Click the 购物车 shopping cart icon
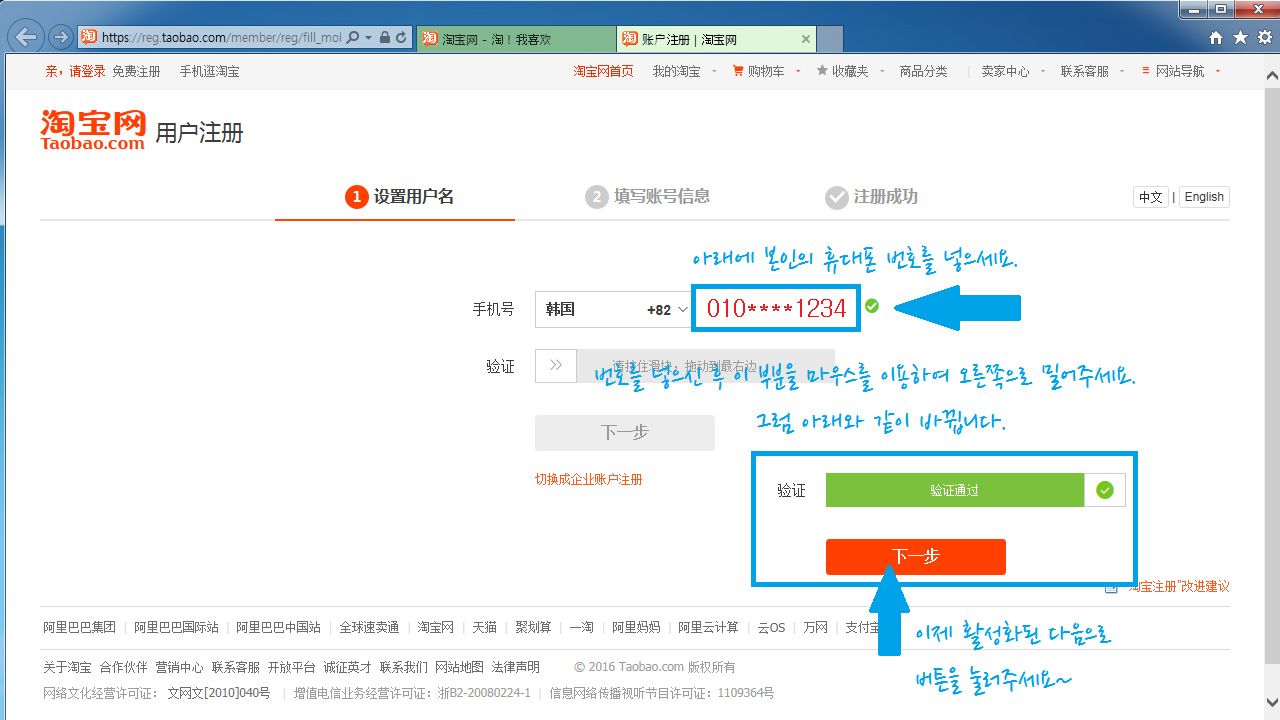Image resolution: width=1280 pixels, height=720 pixels. click(738, 71)
